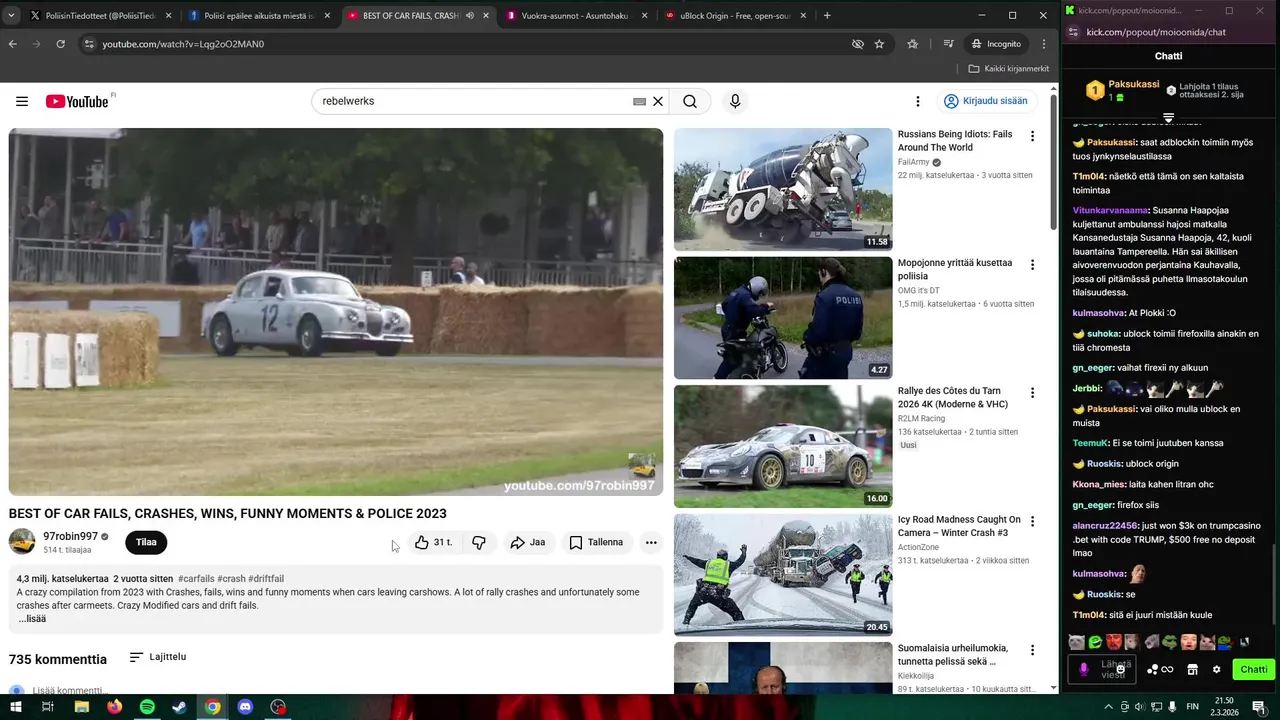Select the Pepe frog emote in Kick
The height and width of the screenshot is (720, 1280).
point(1170,642)
